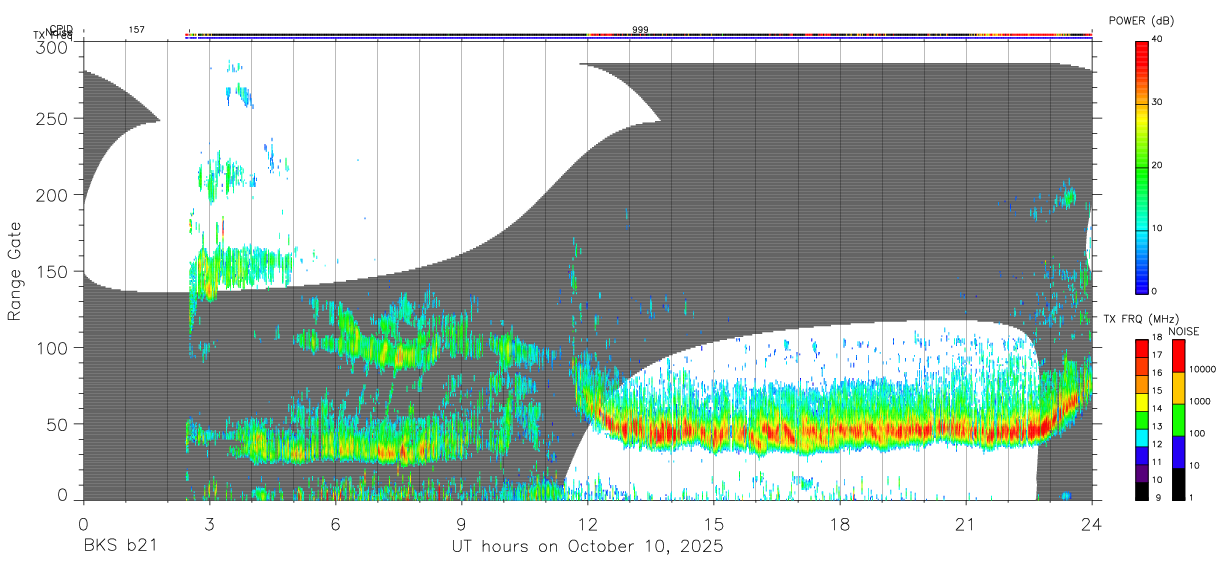The image size is (1228, 567).
Task: Click the NOISE legend title
Action: coord(1183,331)
